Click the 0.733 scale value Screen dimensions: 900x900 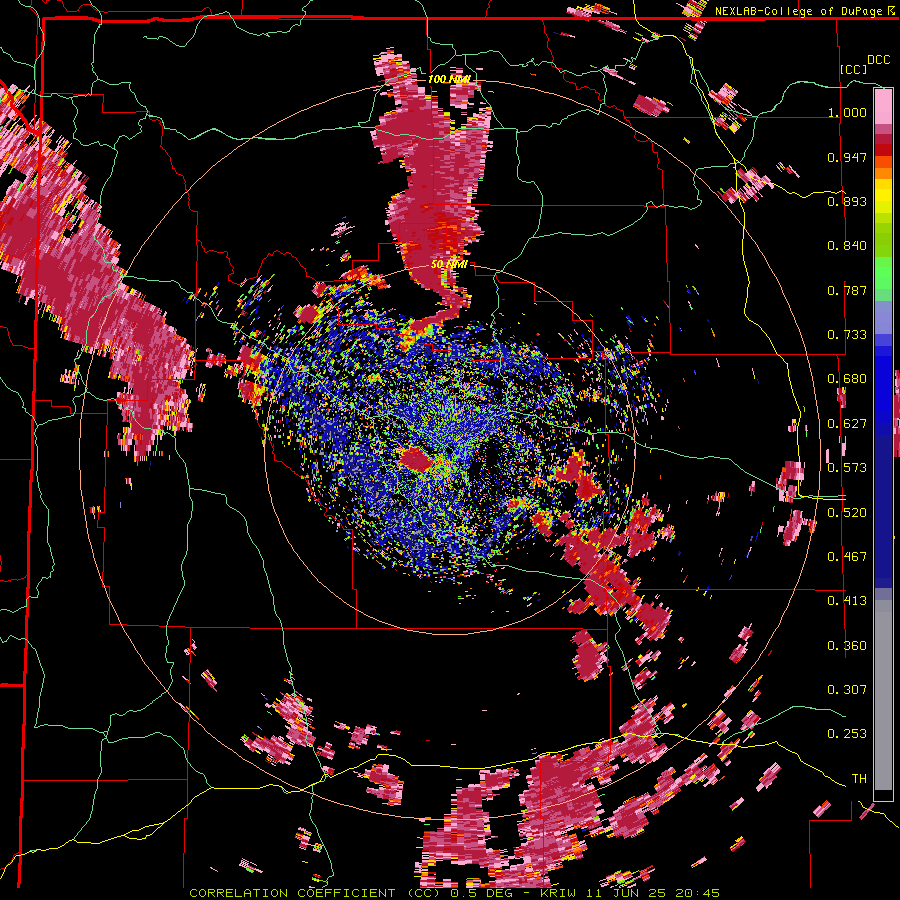847,335
